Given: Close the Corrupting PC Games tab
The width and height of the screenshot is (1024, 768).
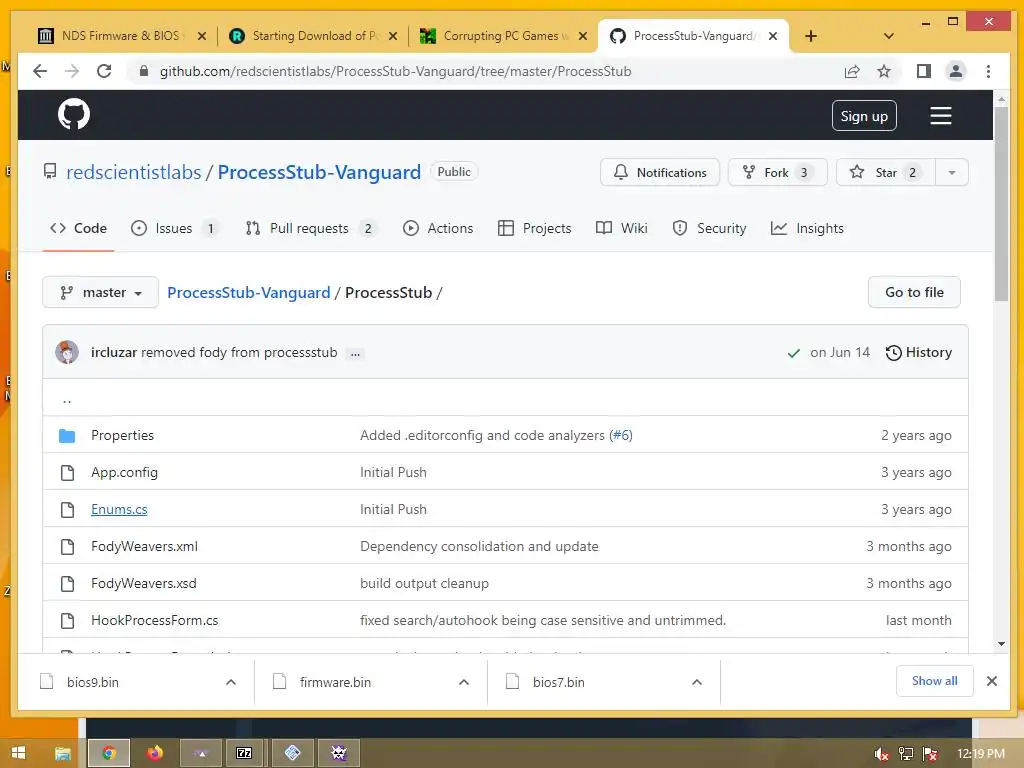Looking at the screenshot, I should [583, 37].
